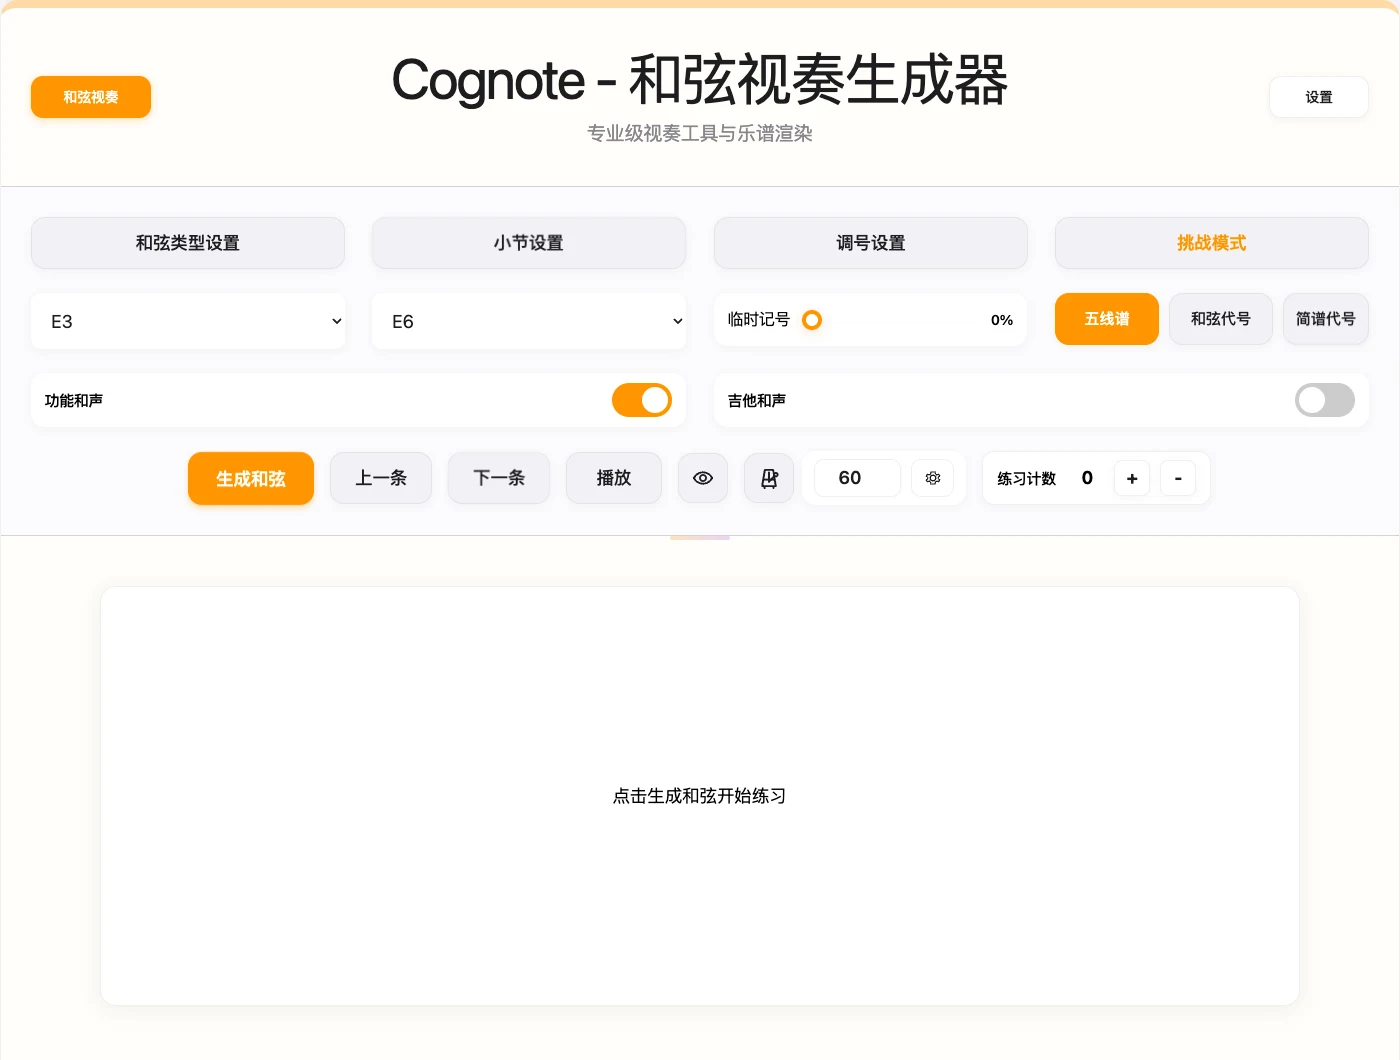Enable the 吉他和声 switch
The height and width of the screenshot is (1060, 1400).
pyautogui.click(x=1325, y=400)
